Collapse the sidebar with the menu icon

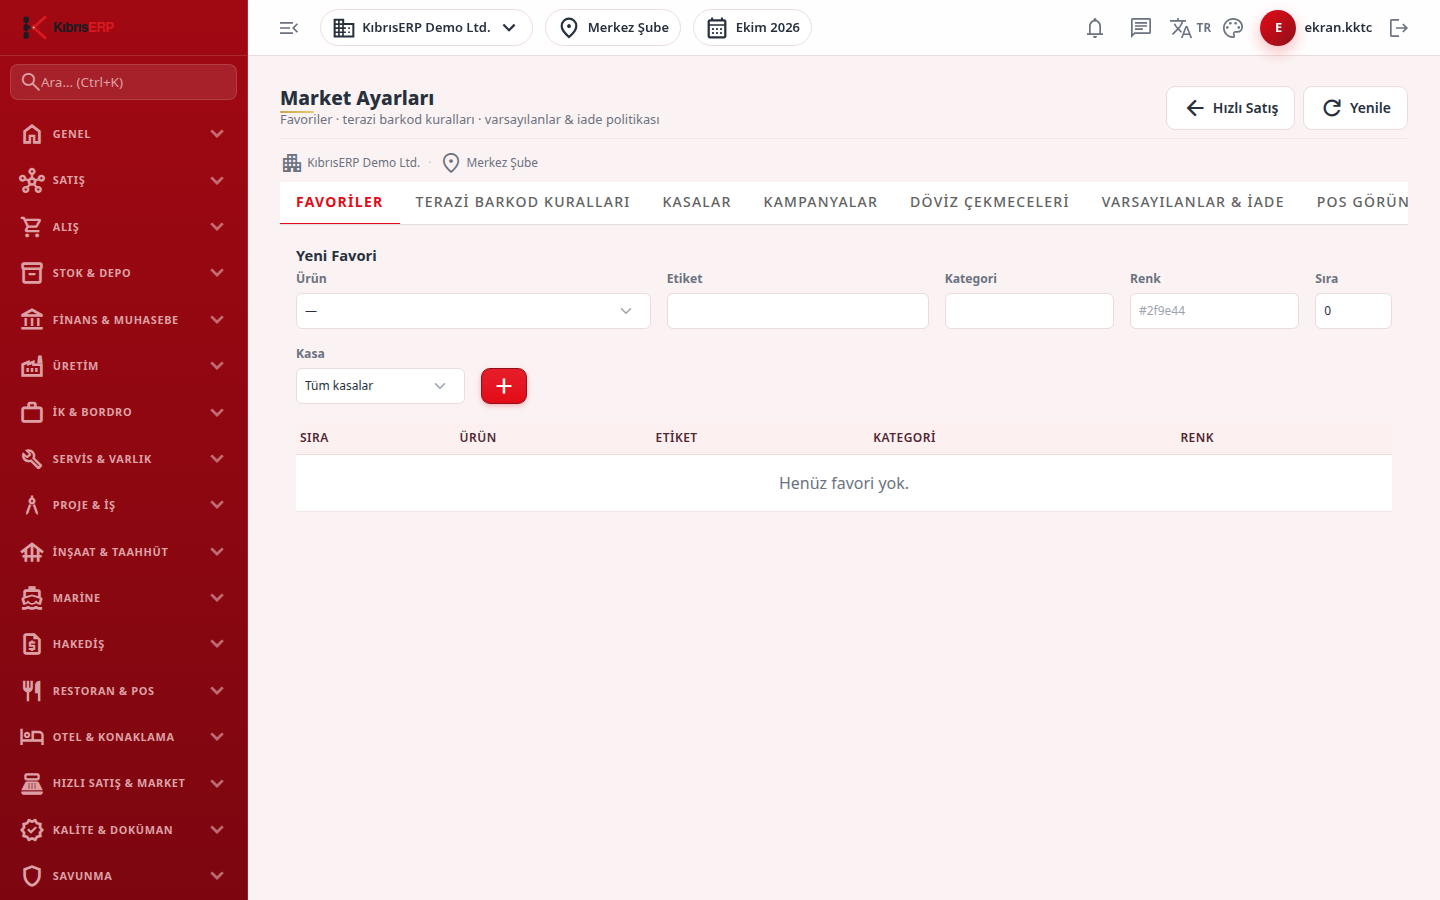click(x=289, y=28)
